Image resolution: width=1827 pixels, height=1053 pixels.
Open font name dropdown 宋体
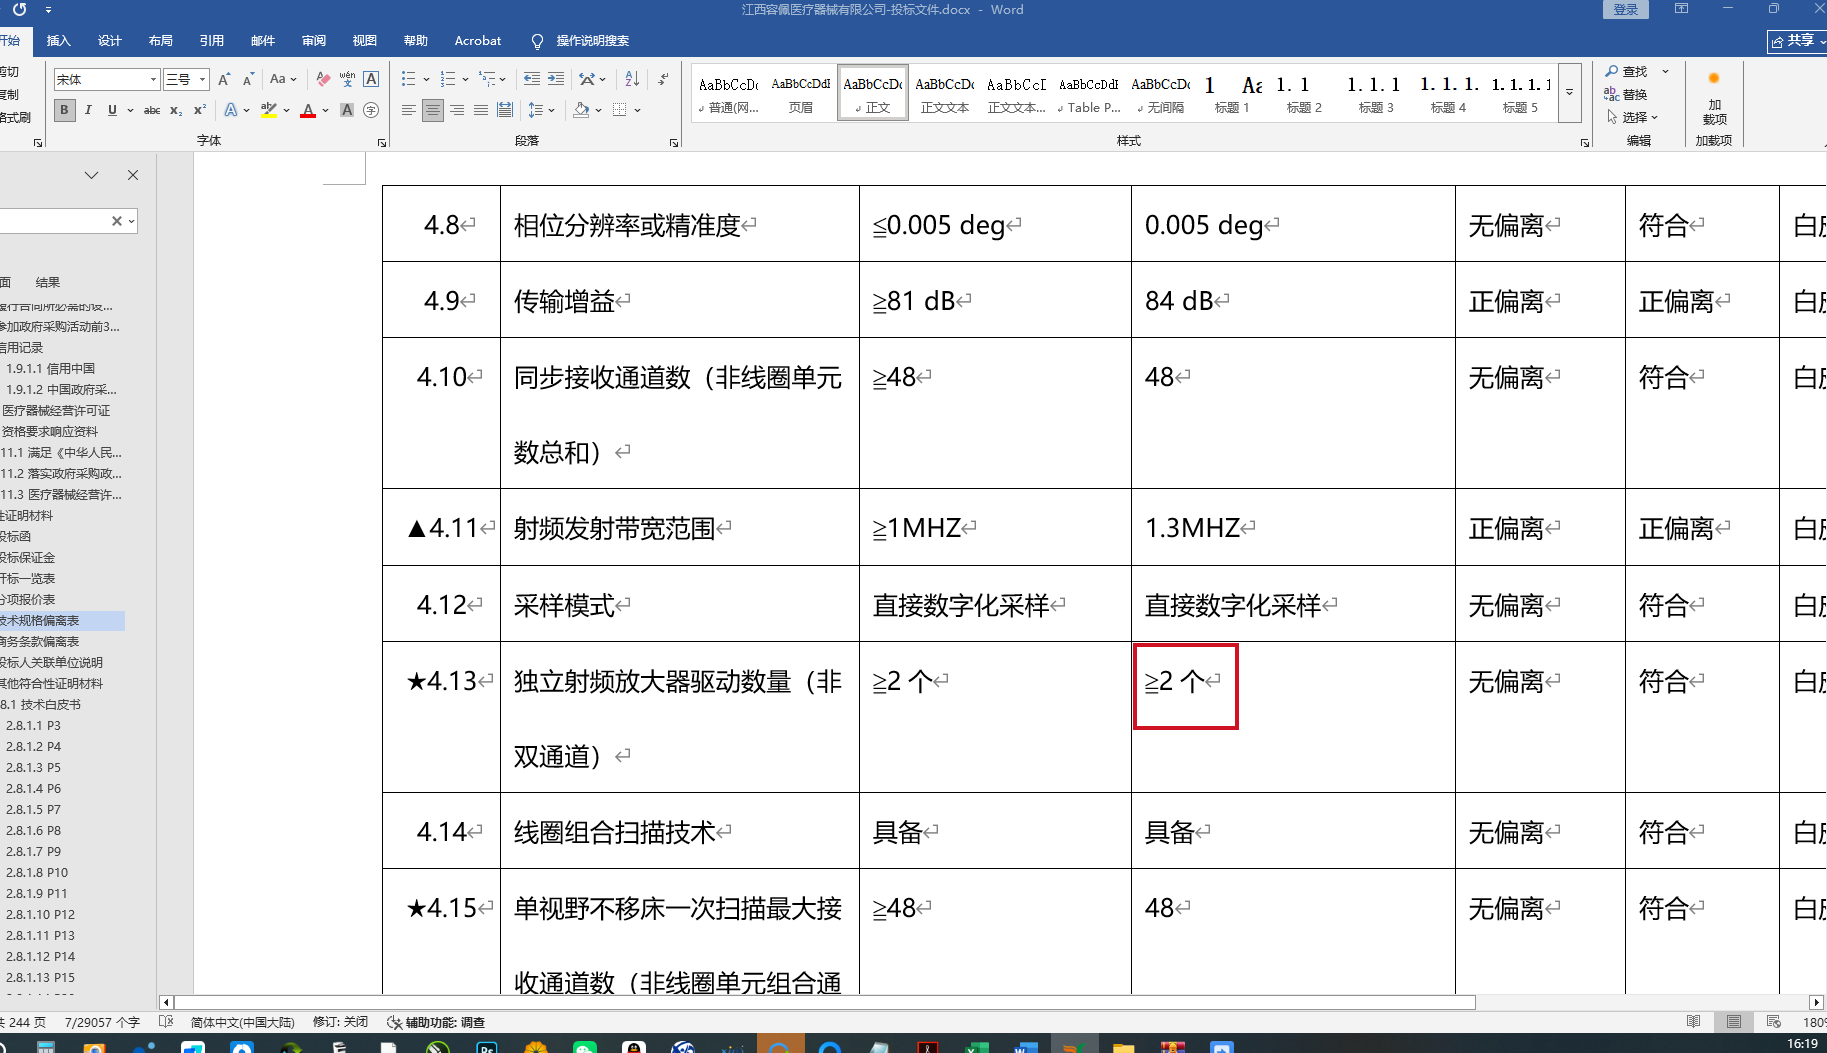point(153,79)
